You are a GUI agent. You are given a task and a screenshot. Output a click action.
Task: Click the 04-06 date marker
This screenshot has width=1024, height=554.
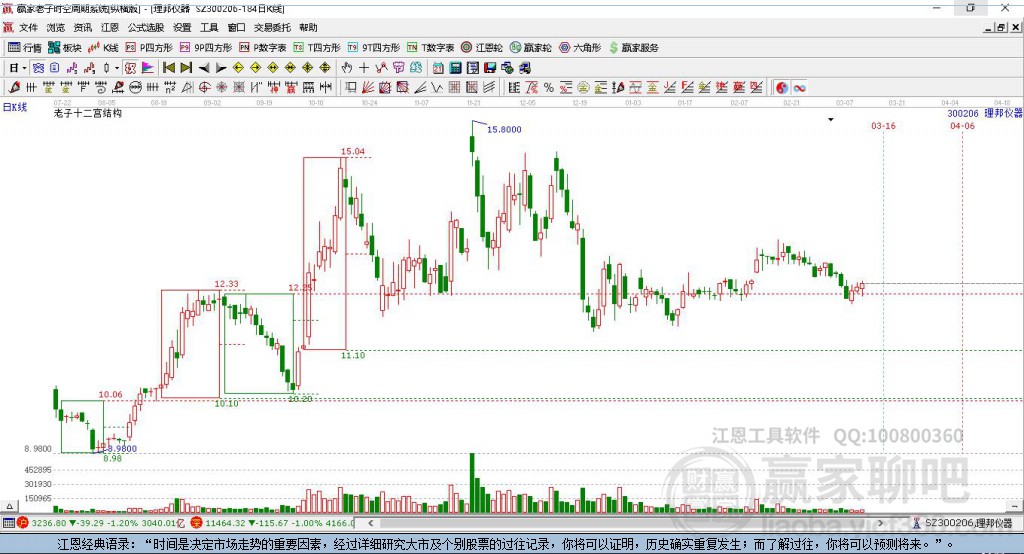coord(962,125)
